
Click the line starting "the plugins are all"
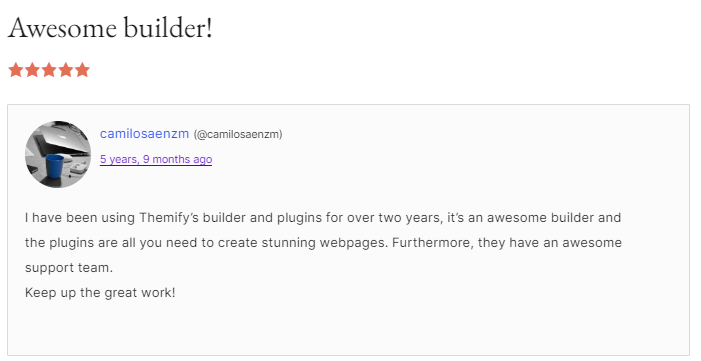click(x=323, y=242)
